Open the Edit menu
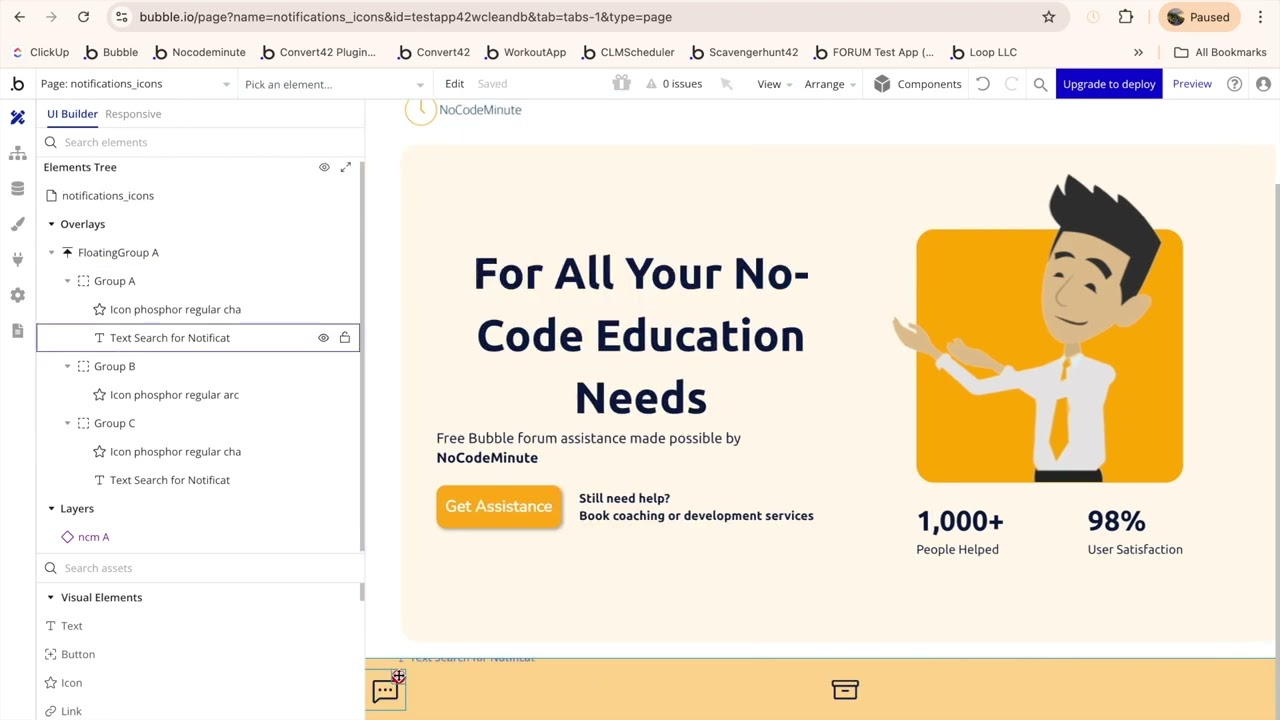1280x720 pixels. (455, 84)
